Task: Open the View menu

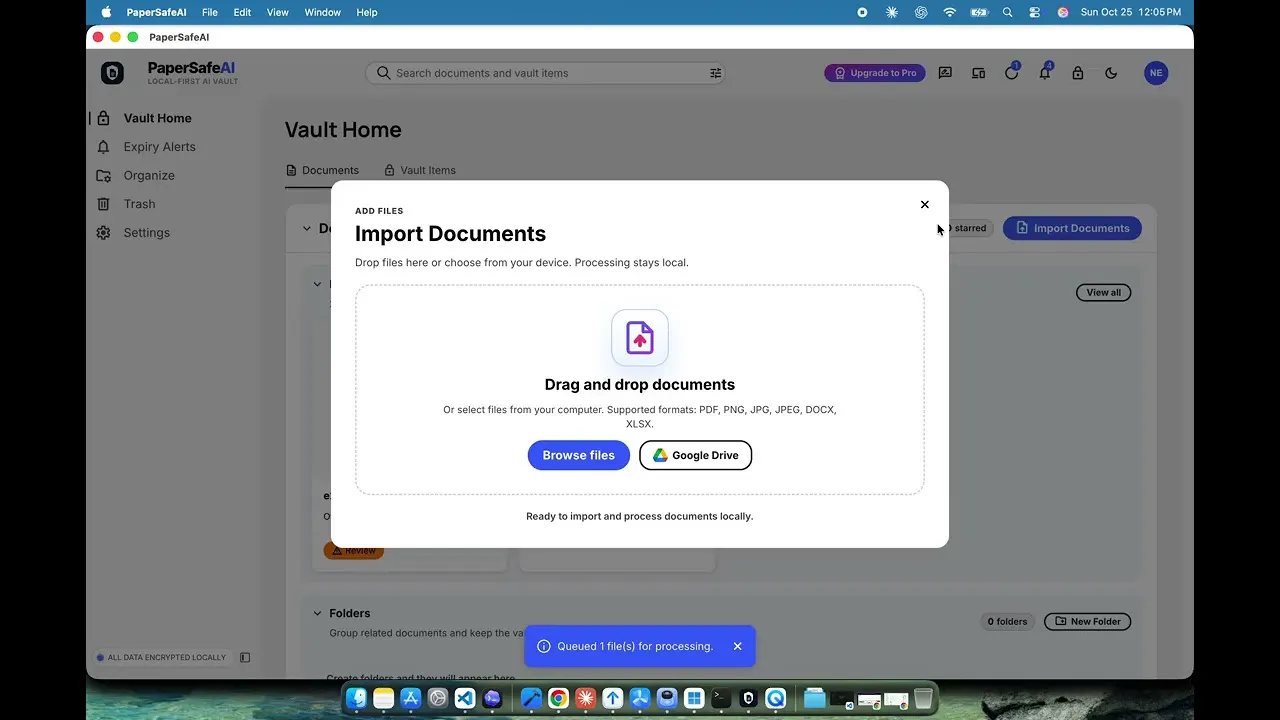Action: pyautogui.click(x=277, y=12)
